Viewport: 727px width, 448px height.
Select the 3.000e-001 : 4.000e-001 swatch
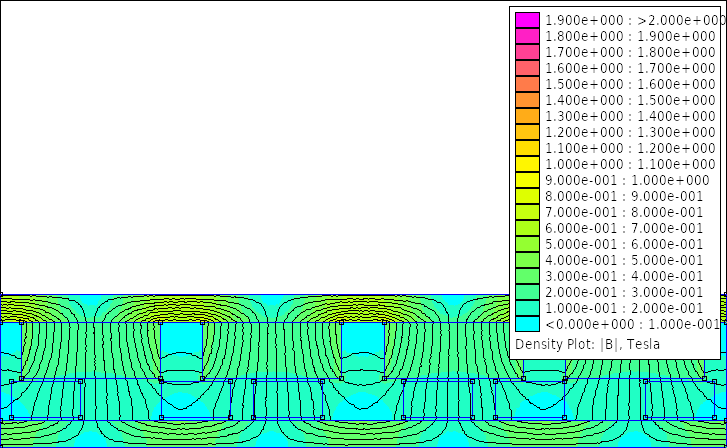click(x=527, y=276)
